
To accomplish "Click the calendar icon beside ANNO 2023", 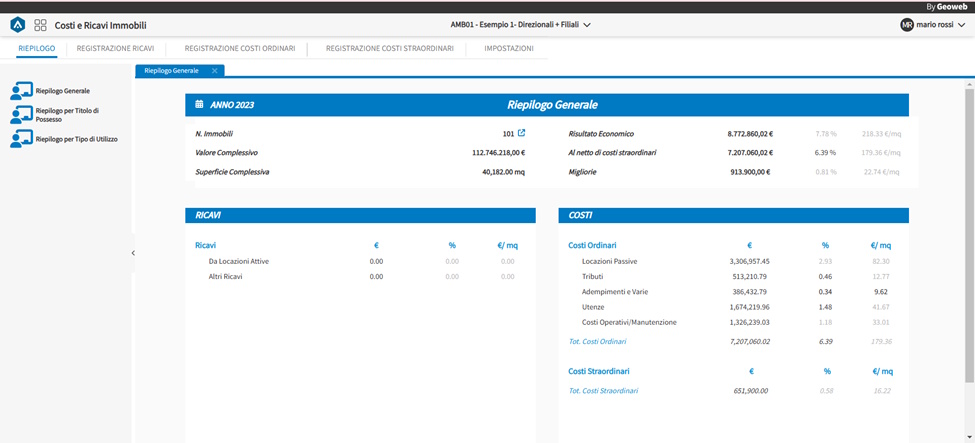I will 199,104.
